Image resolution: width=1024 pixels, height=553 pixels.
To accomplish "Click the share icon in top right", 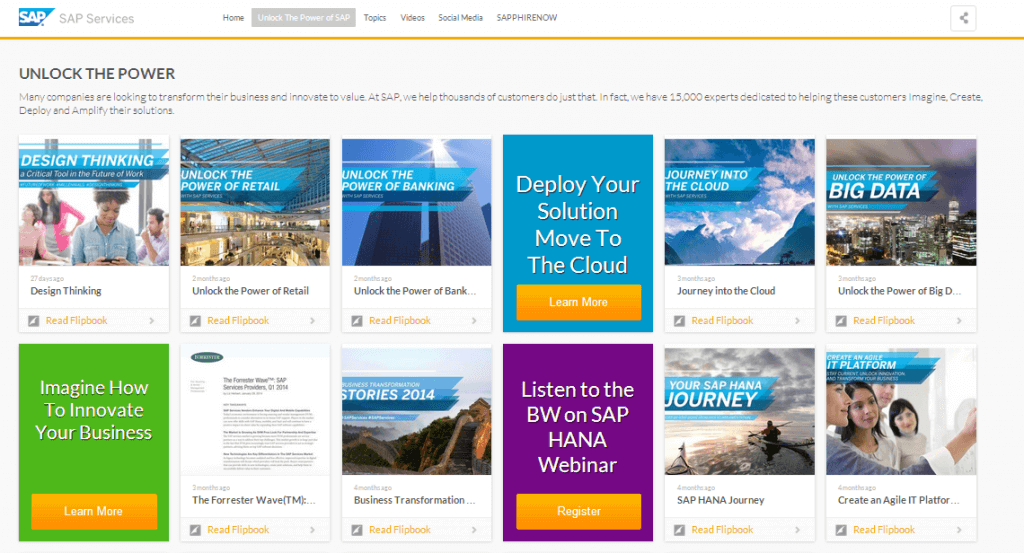I will click(963, 18).
